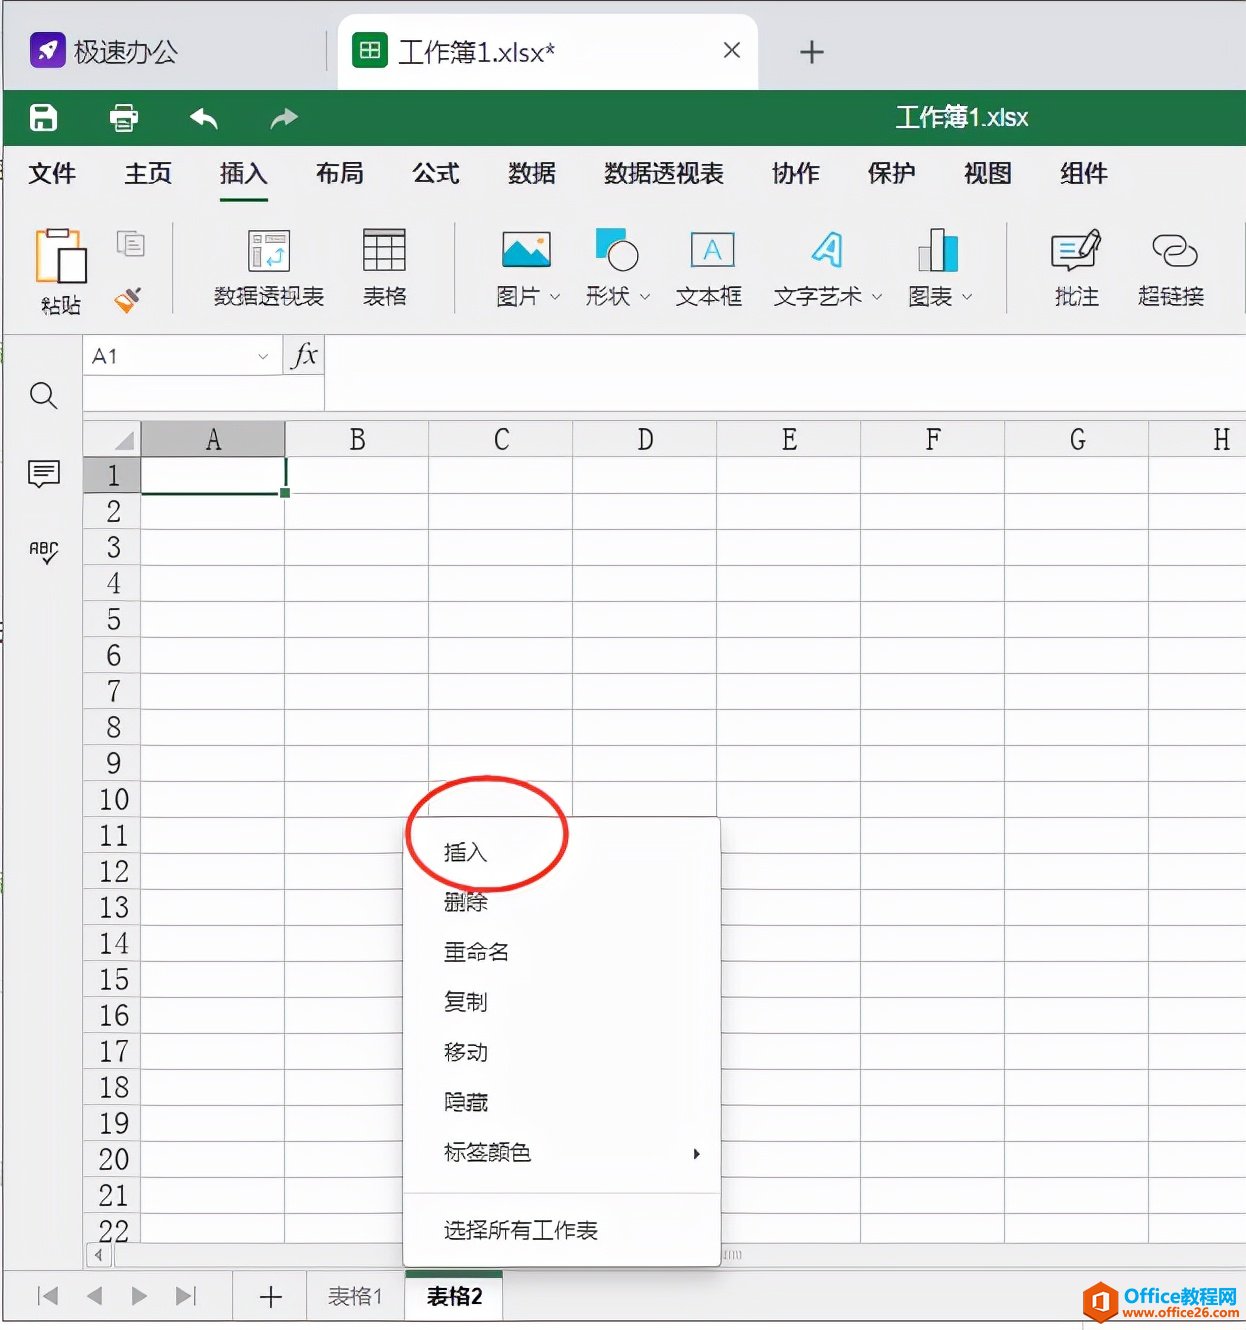Choose 插入 from the context menu
Viewport: 1246px width, 1330px height.
[x=466, y=852]
